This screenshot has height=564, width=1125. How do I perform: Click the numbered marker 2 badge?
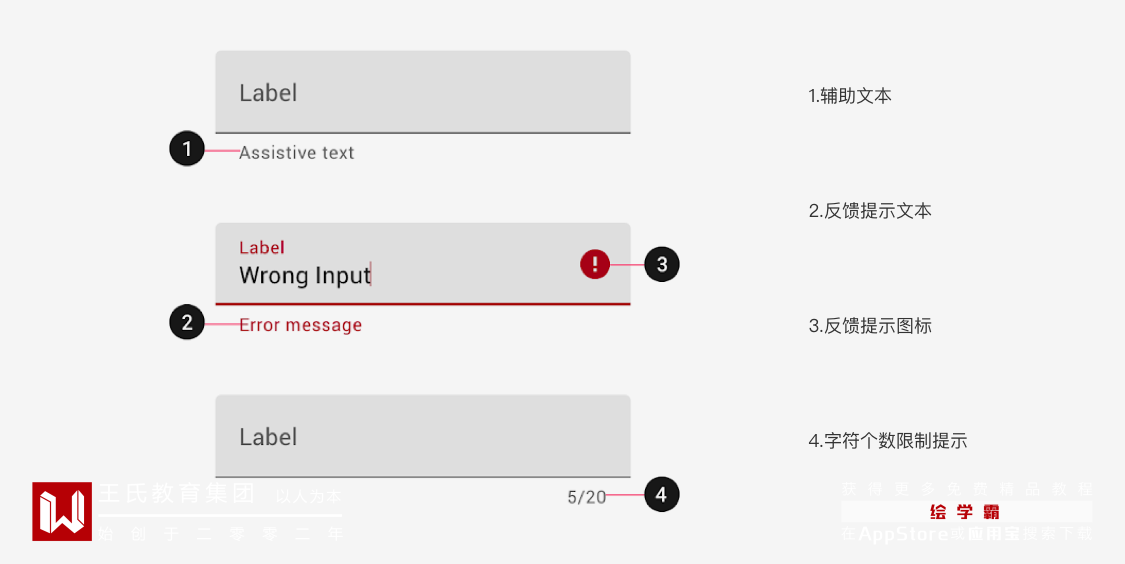point(187,322)
